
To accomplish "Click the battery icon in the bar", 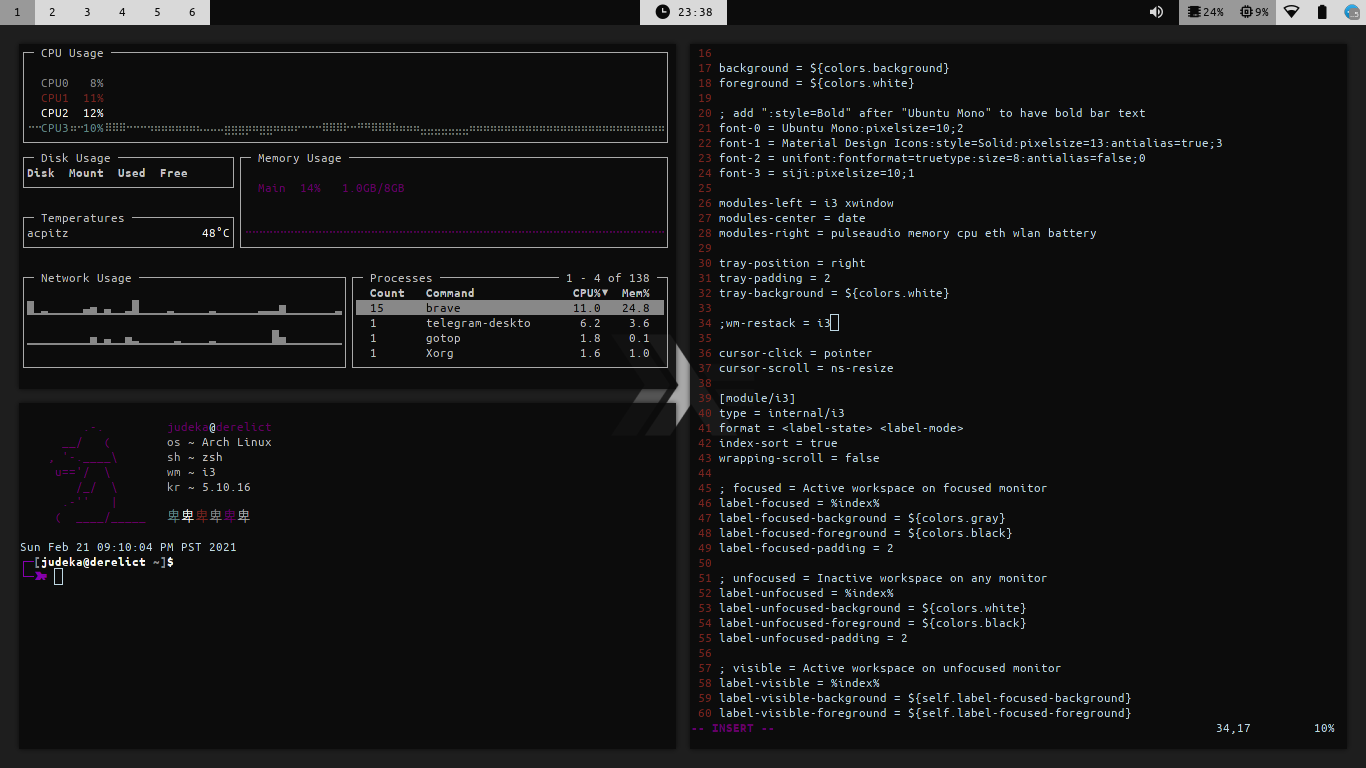I will (x=1322, y=12).
